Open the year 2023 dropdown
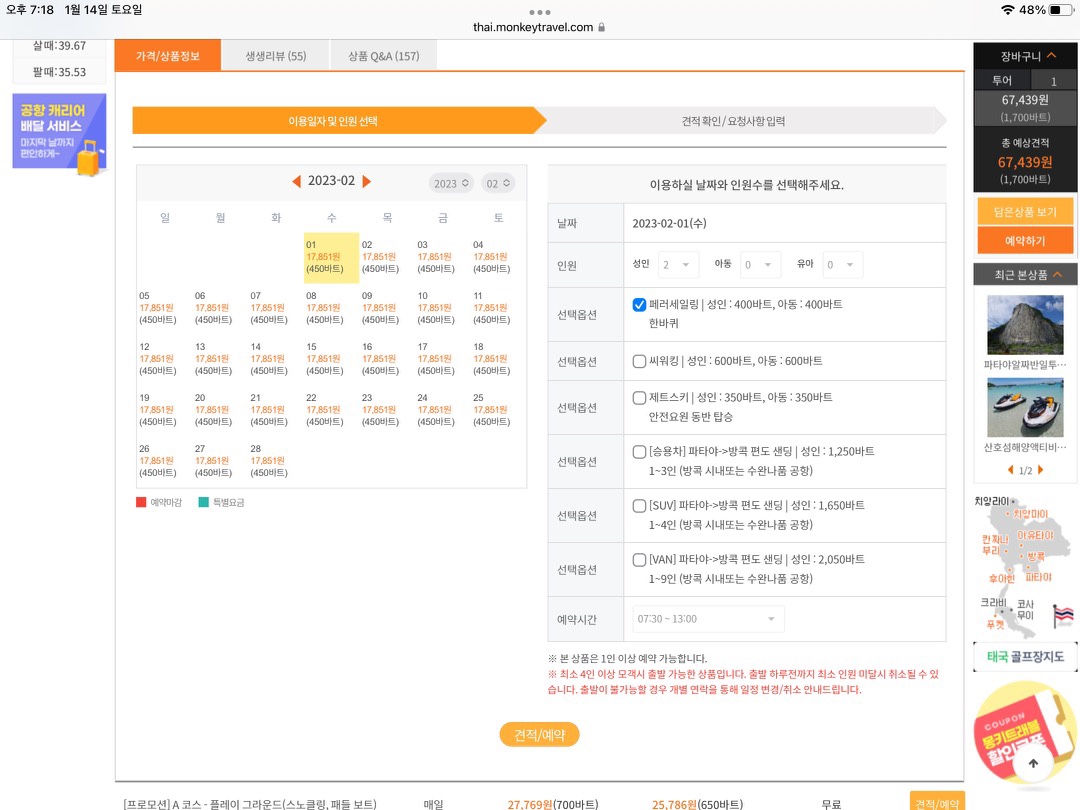This screenshot has height=810, width=1080. (x=451, y=183)
